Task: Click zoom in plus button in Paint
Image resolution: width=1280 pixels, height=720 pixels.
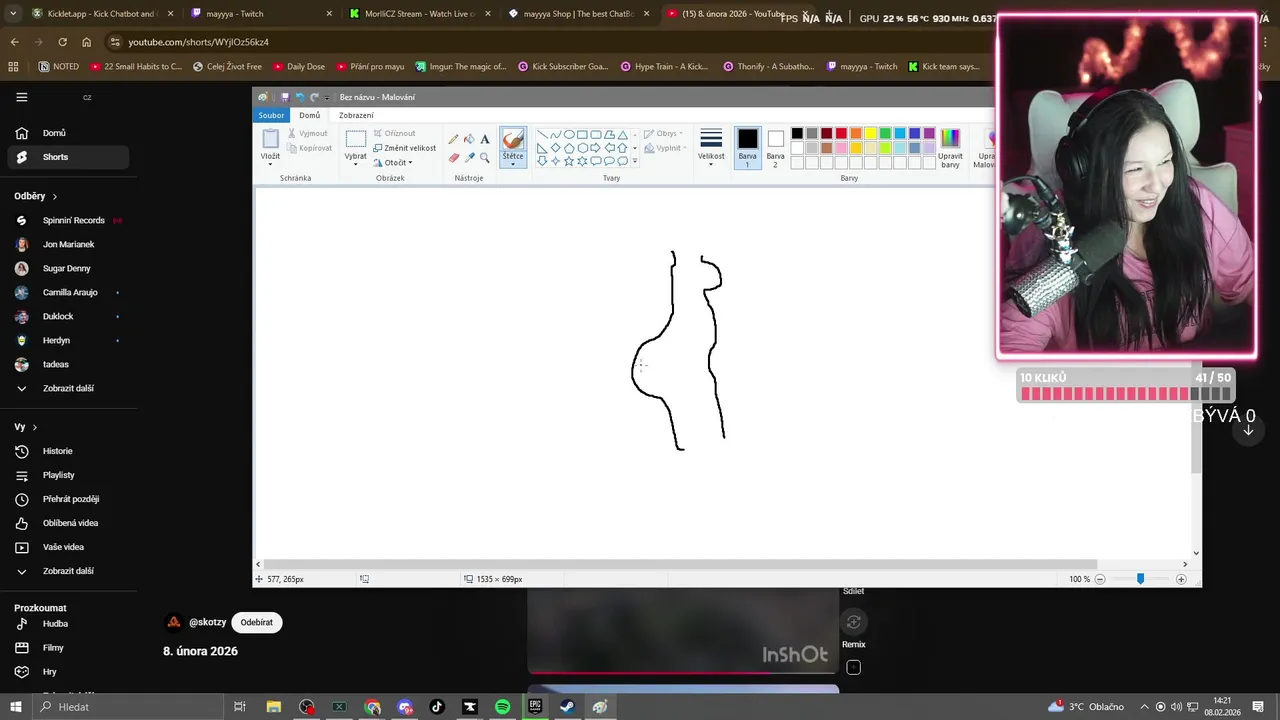Action: point(1181,579)
